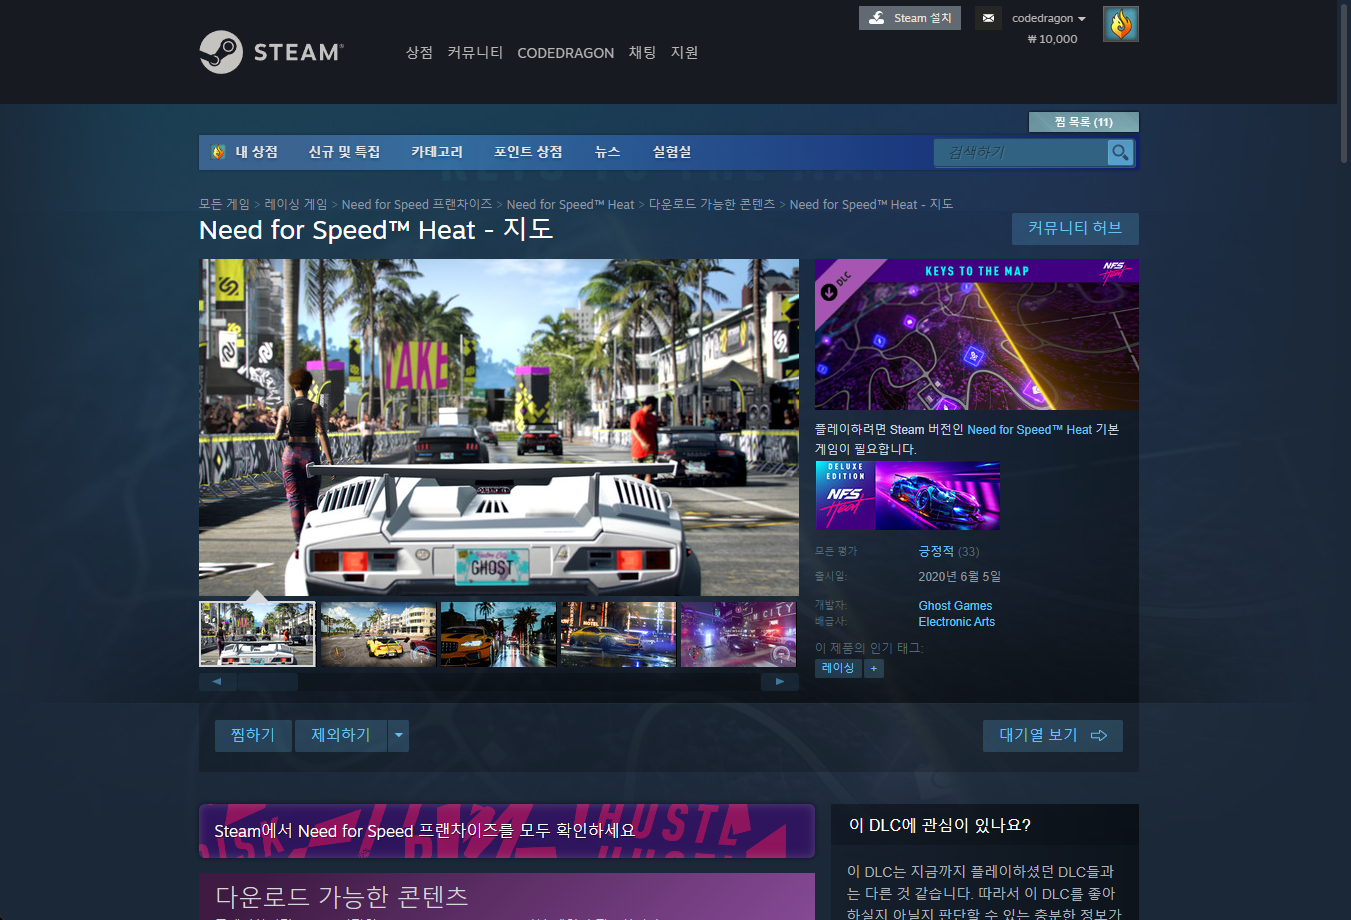
Task: Open the 커뮤니티 menu
Action: click(475, 52)
